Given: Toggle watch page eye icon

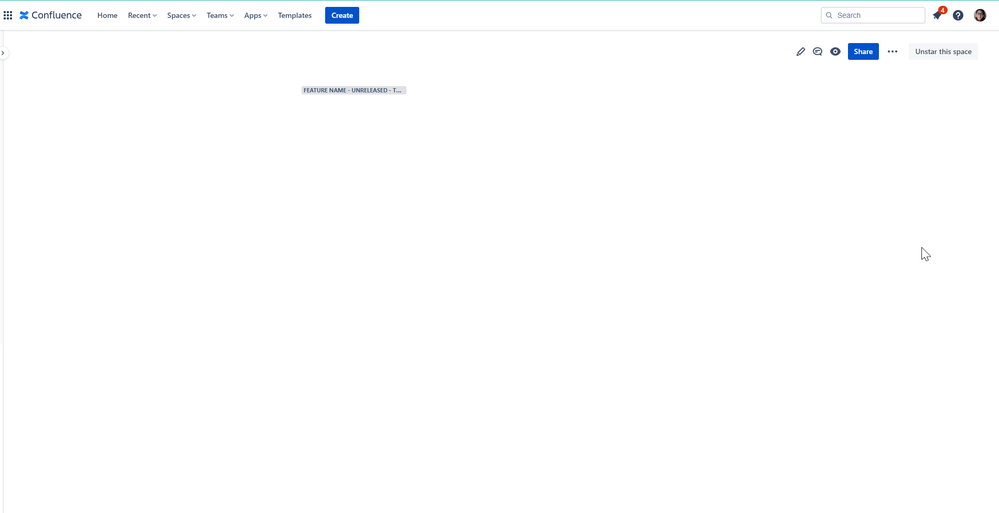Looking at the screenshot, I should pos(835,52).
